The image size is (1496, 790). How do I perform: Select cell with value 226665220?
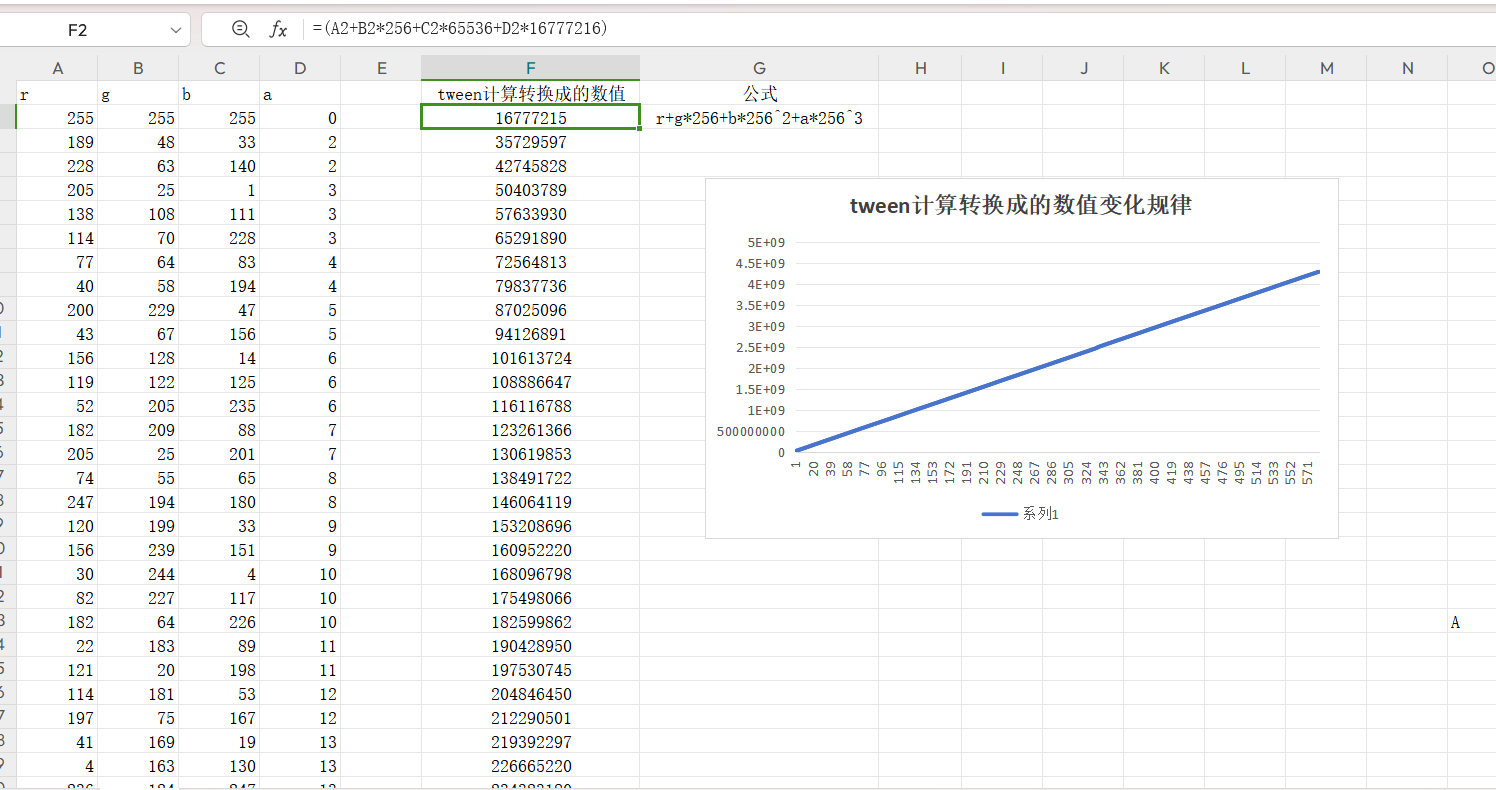click(531, 766)
